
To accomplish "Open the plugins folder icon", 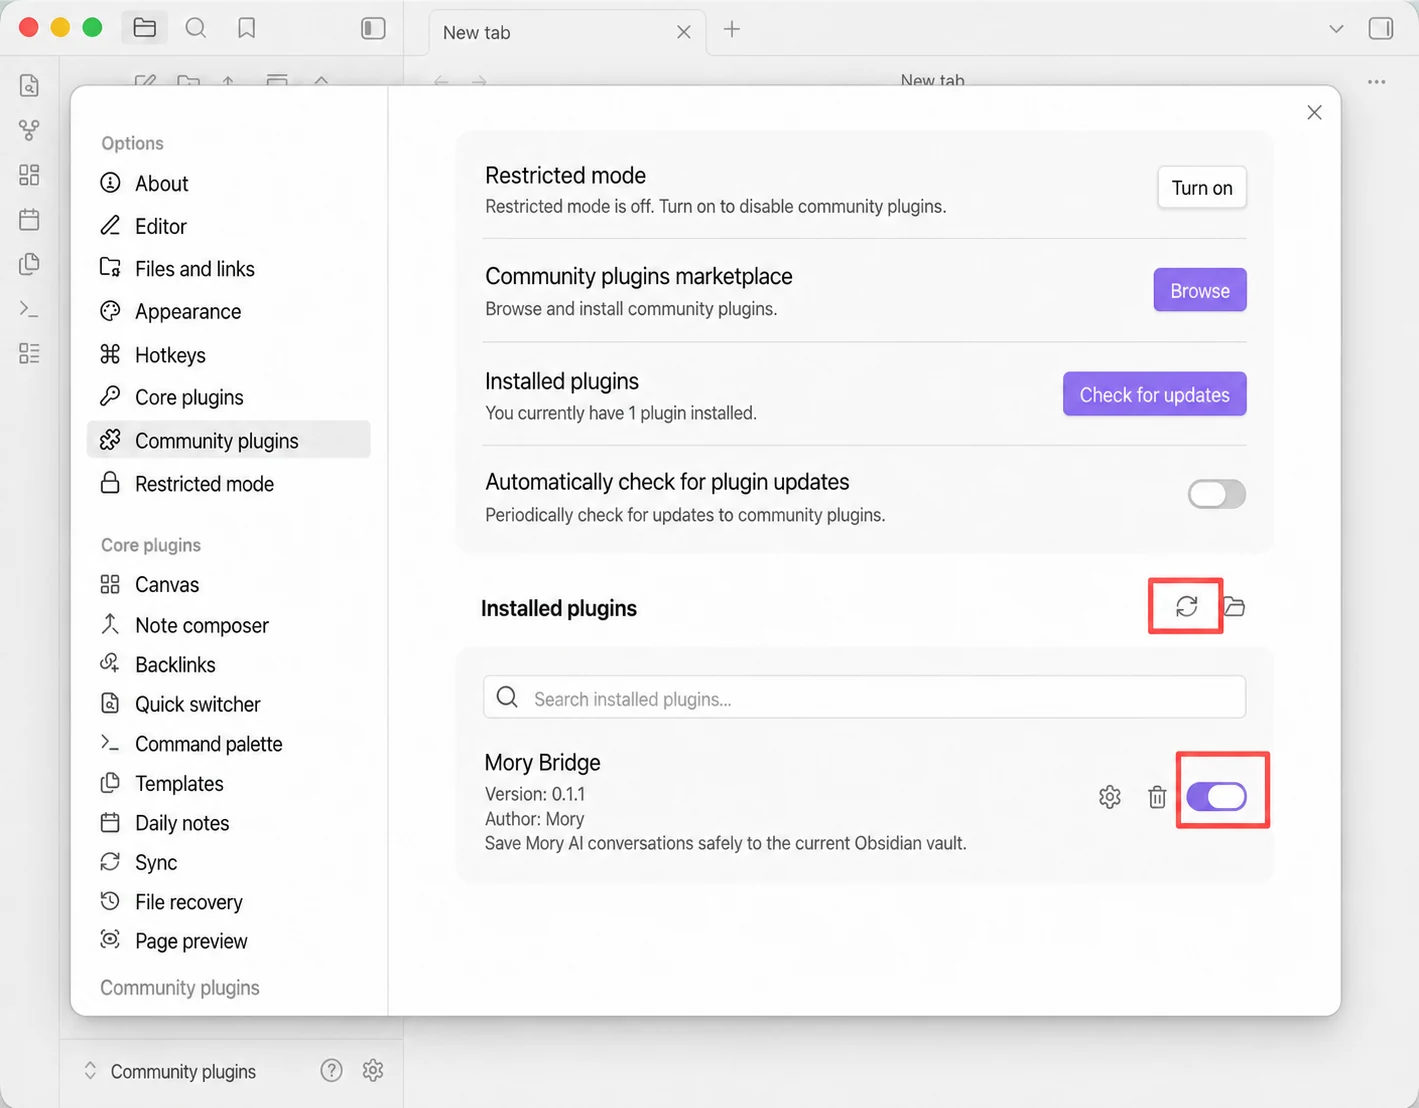I will pyautogui.click(x=1234, y=606).
